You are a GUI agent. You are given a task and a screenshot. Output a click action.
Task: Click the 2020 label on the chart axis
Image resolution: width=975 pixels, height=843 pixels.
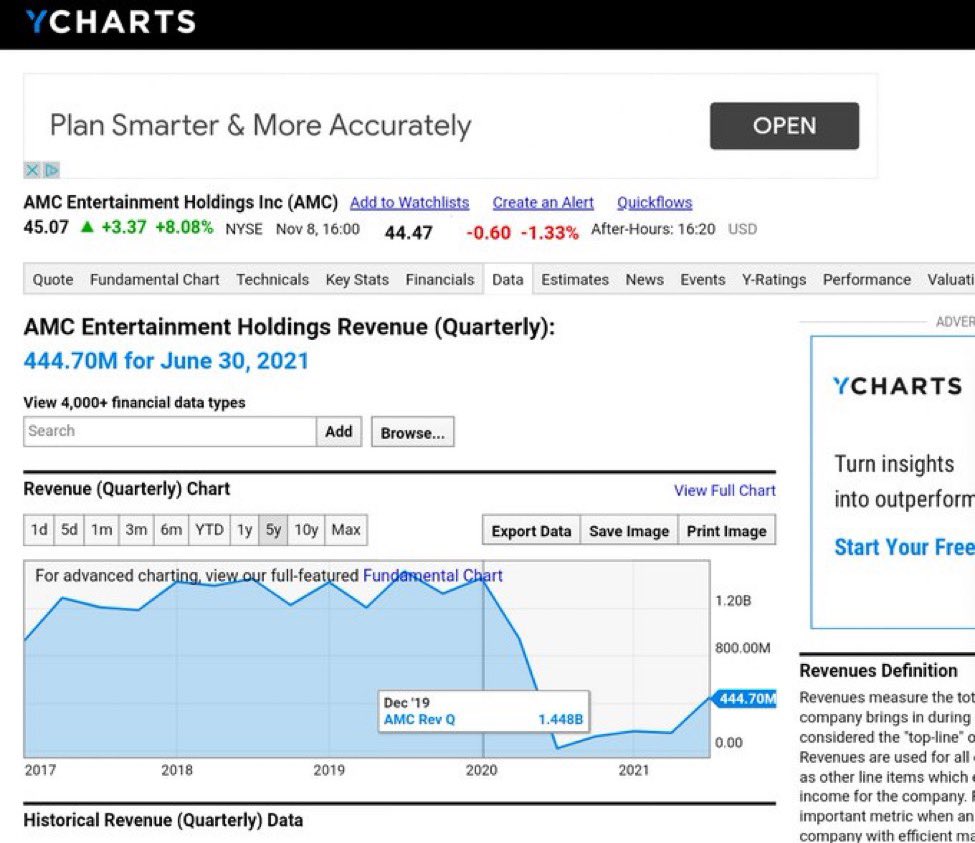click(481, 770)
